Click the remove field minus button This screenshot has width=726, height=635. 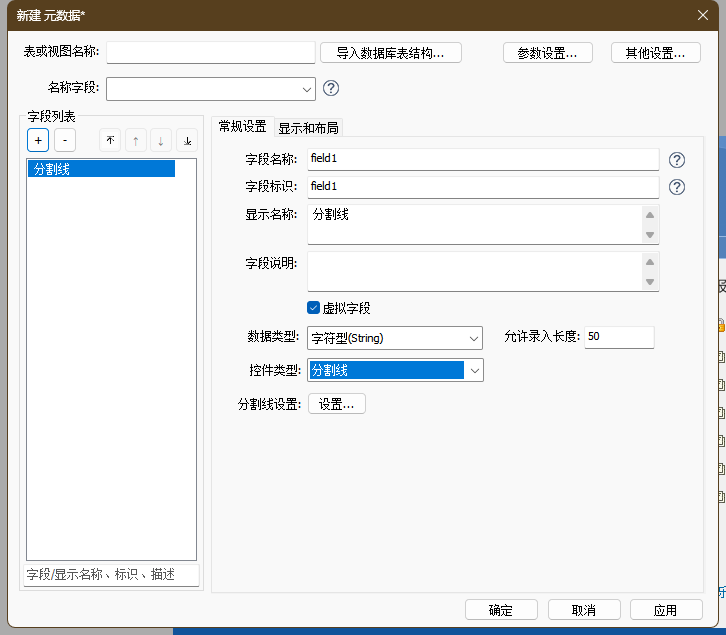(x=64, y=141)
